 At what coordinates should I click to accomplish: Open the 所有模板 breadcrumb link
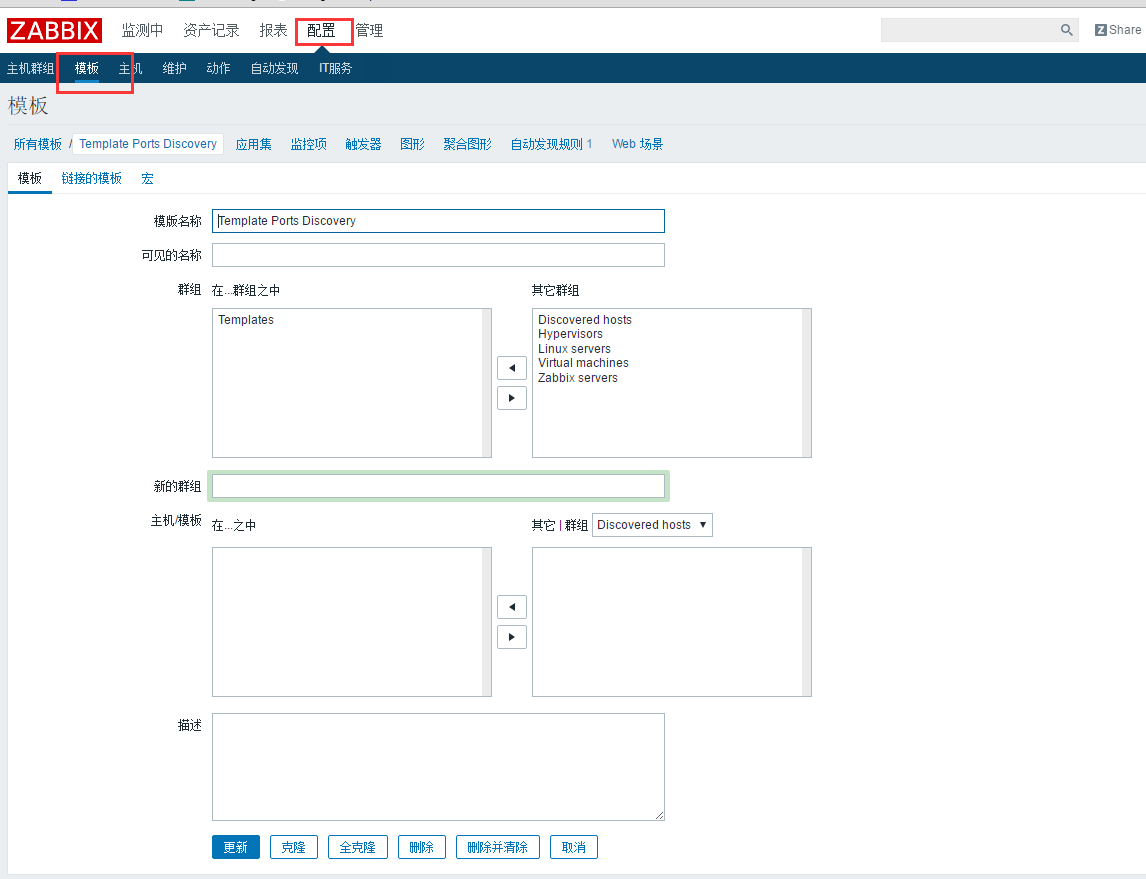click(x=38, y=144)
